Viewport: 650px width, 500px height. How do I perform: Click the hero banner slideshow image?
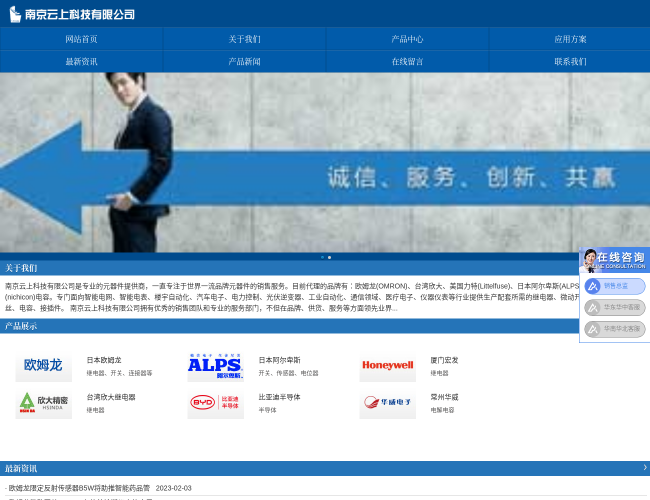pos(325,162)
